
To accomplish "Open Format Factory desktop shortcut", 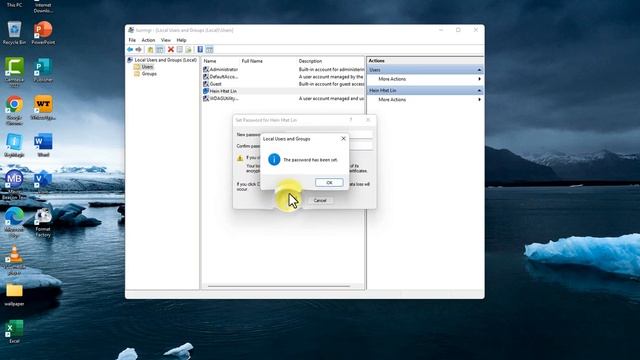I will [x=43, y=223].
